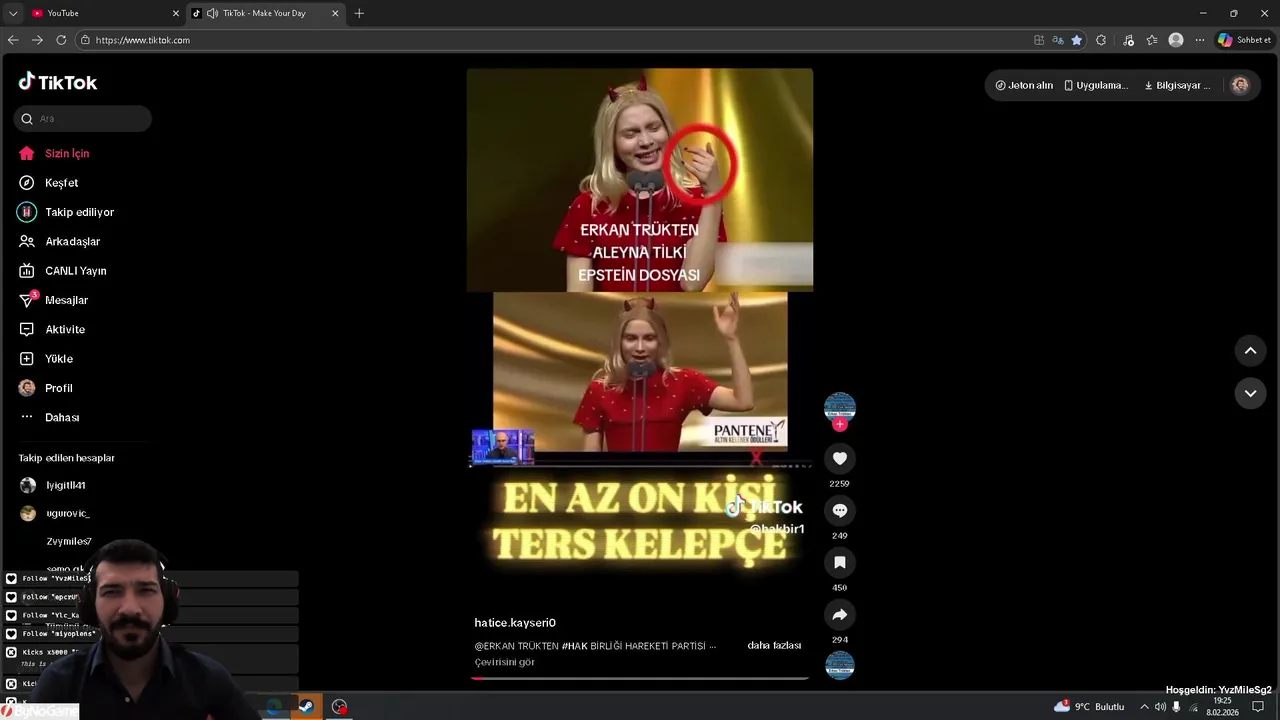Screen dimensions: 1280x720
Task: Open taskbar clock showing 19:25
Action: (x=1222, y=707)
